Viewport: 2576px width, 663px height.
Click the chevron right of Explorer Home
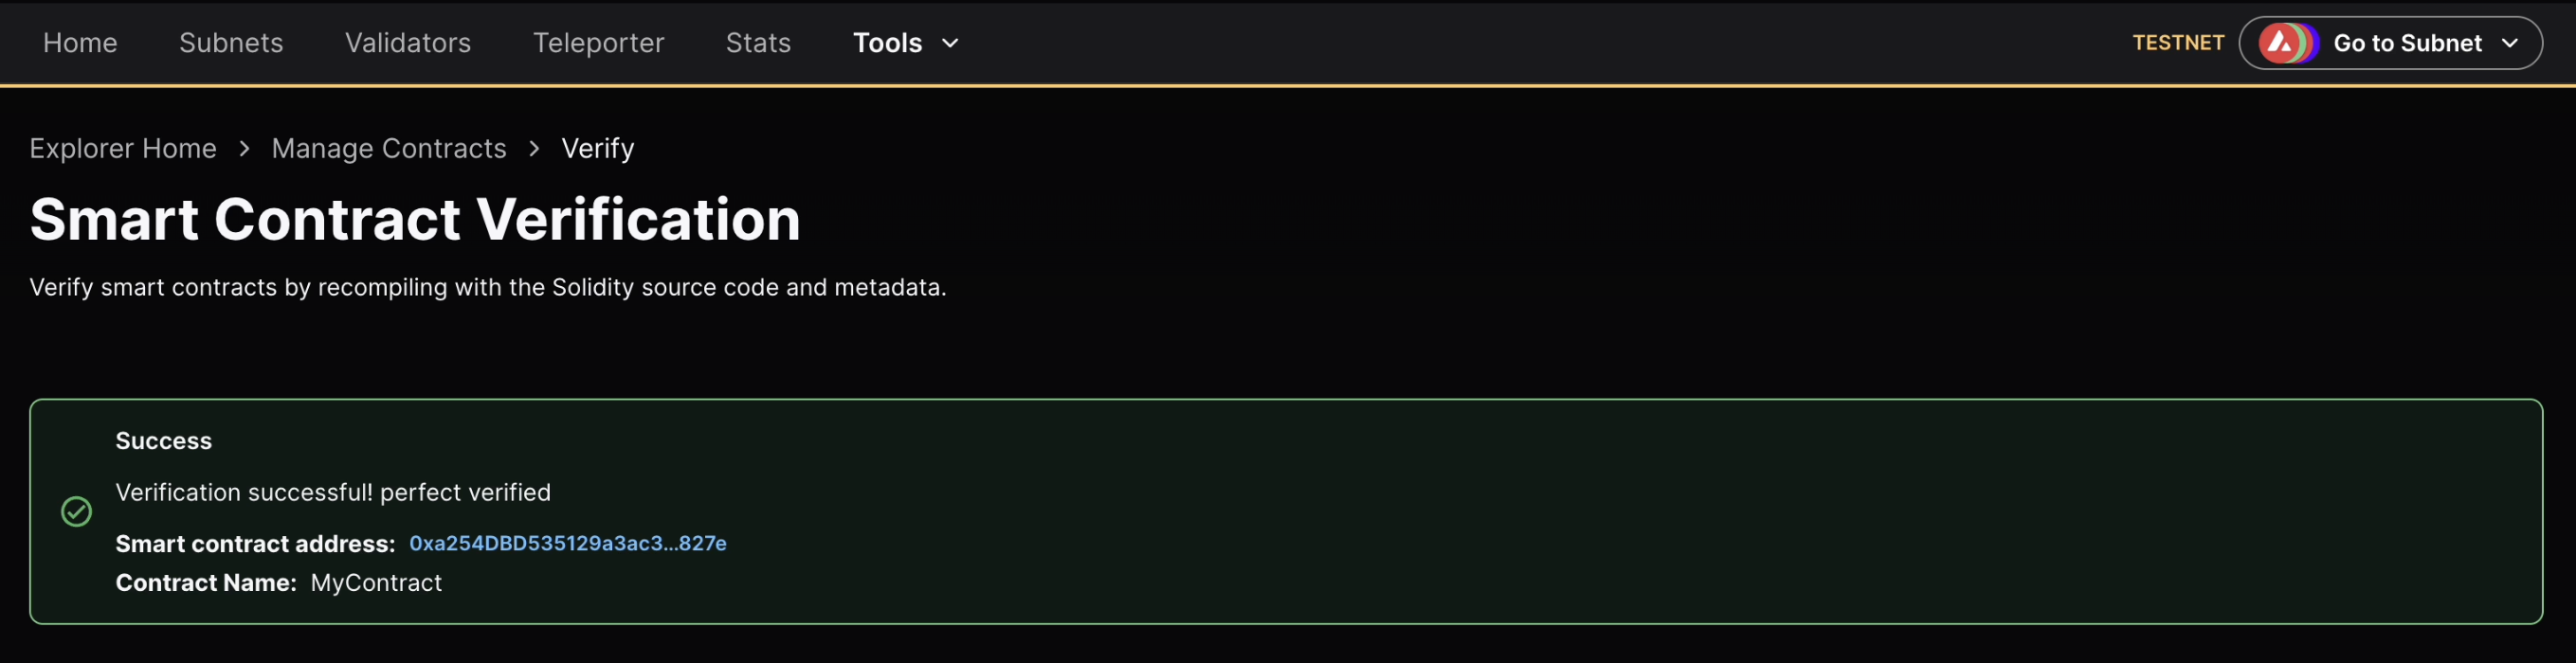tap(244, 149)
